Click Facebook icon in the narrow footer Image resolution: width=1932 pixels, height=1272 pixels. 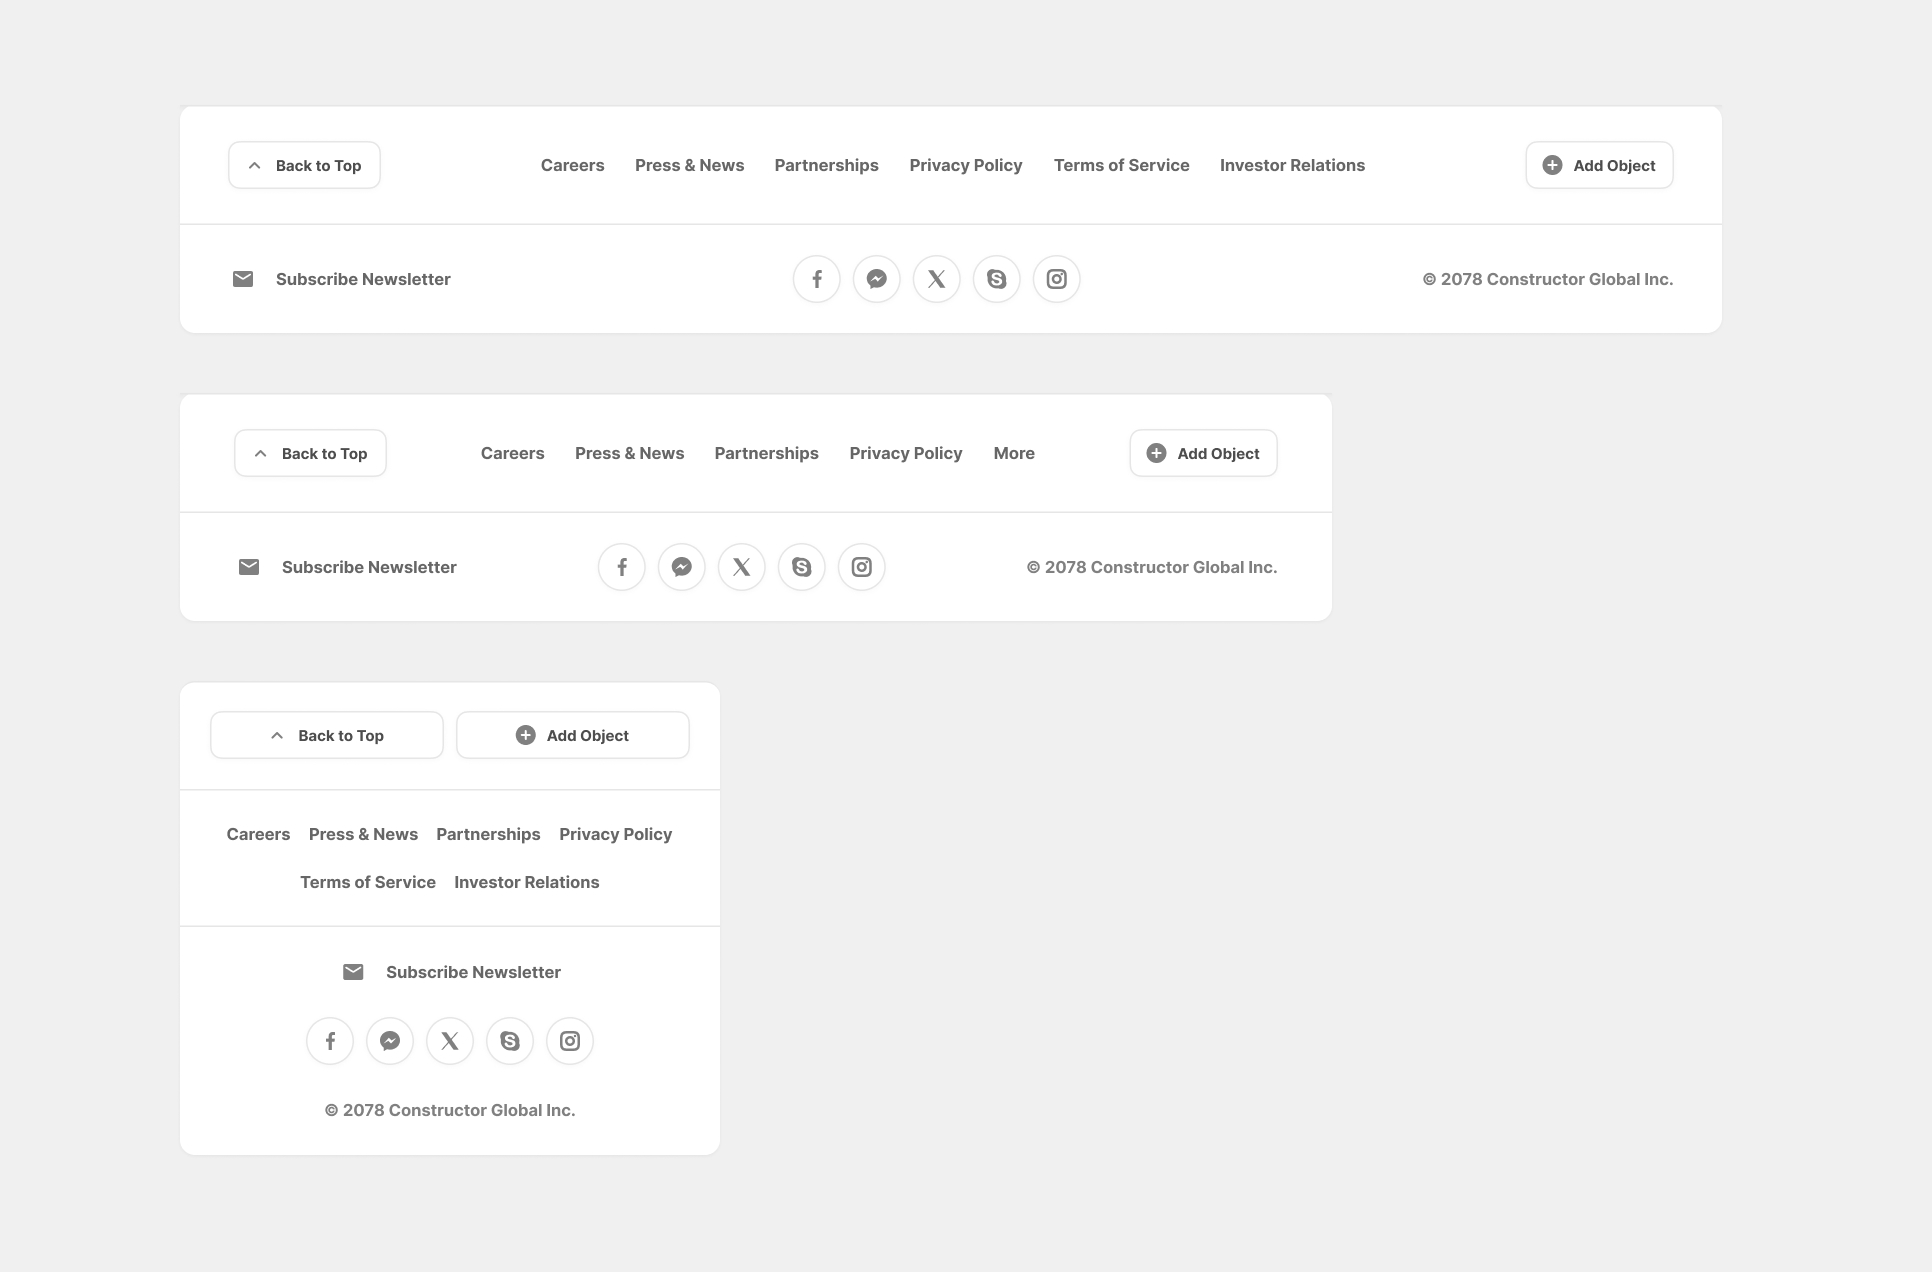click(330, 1041)
